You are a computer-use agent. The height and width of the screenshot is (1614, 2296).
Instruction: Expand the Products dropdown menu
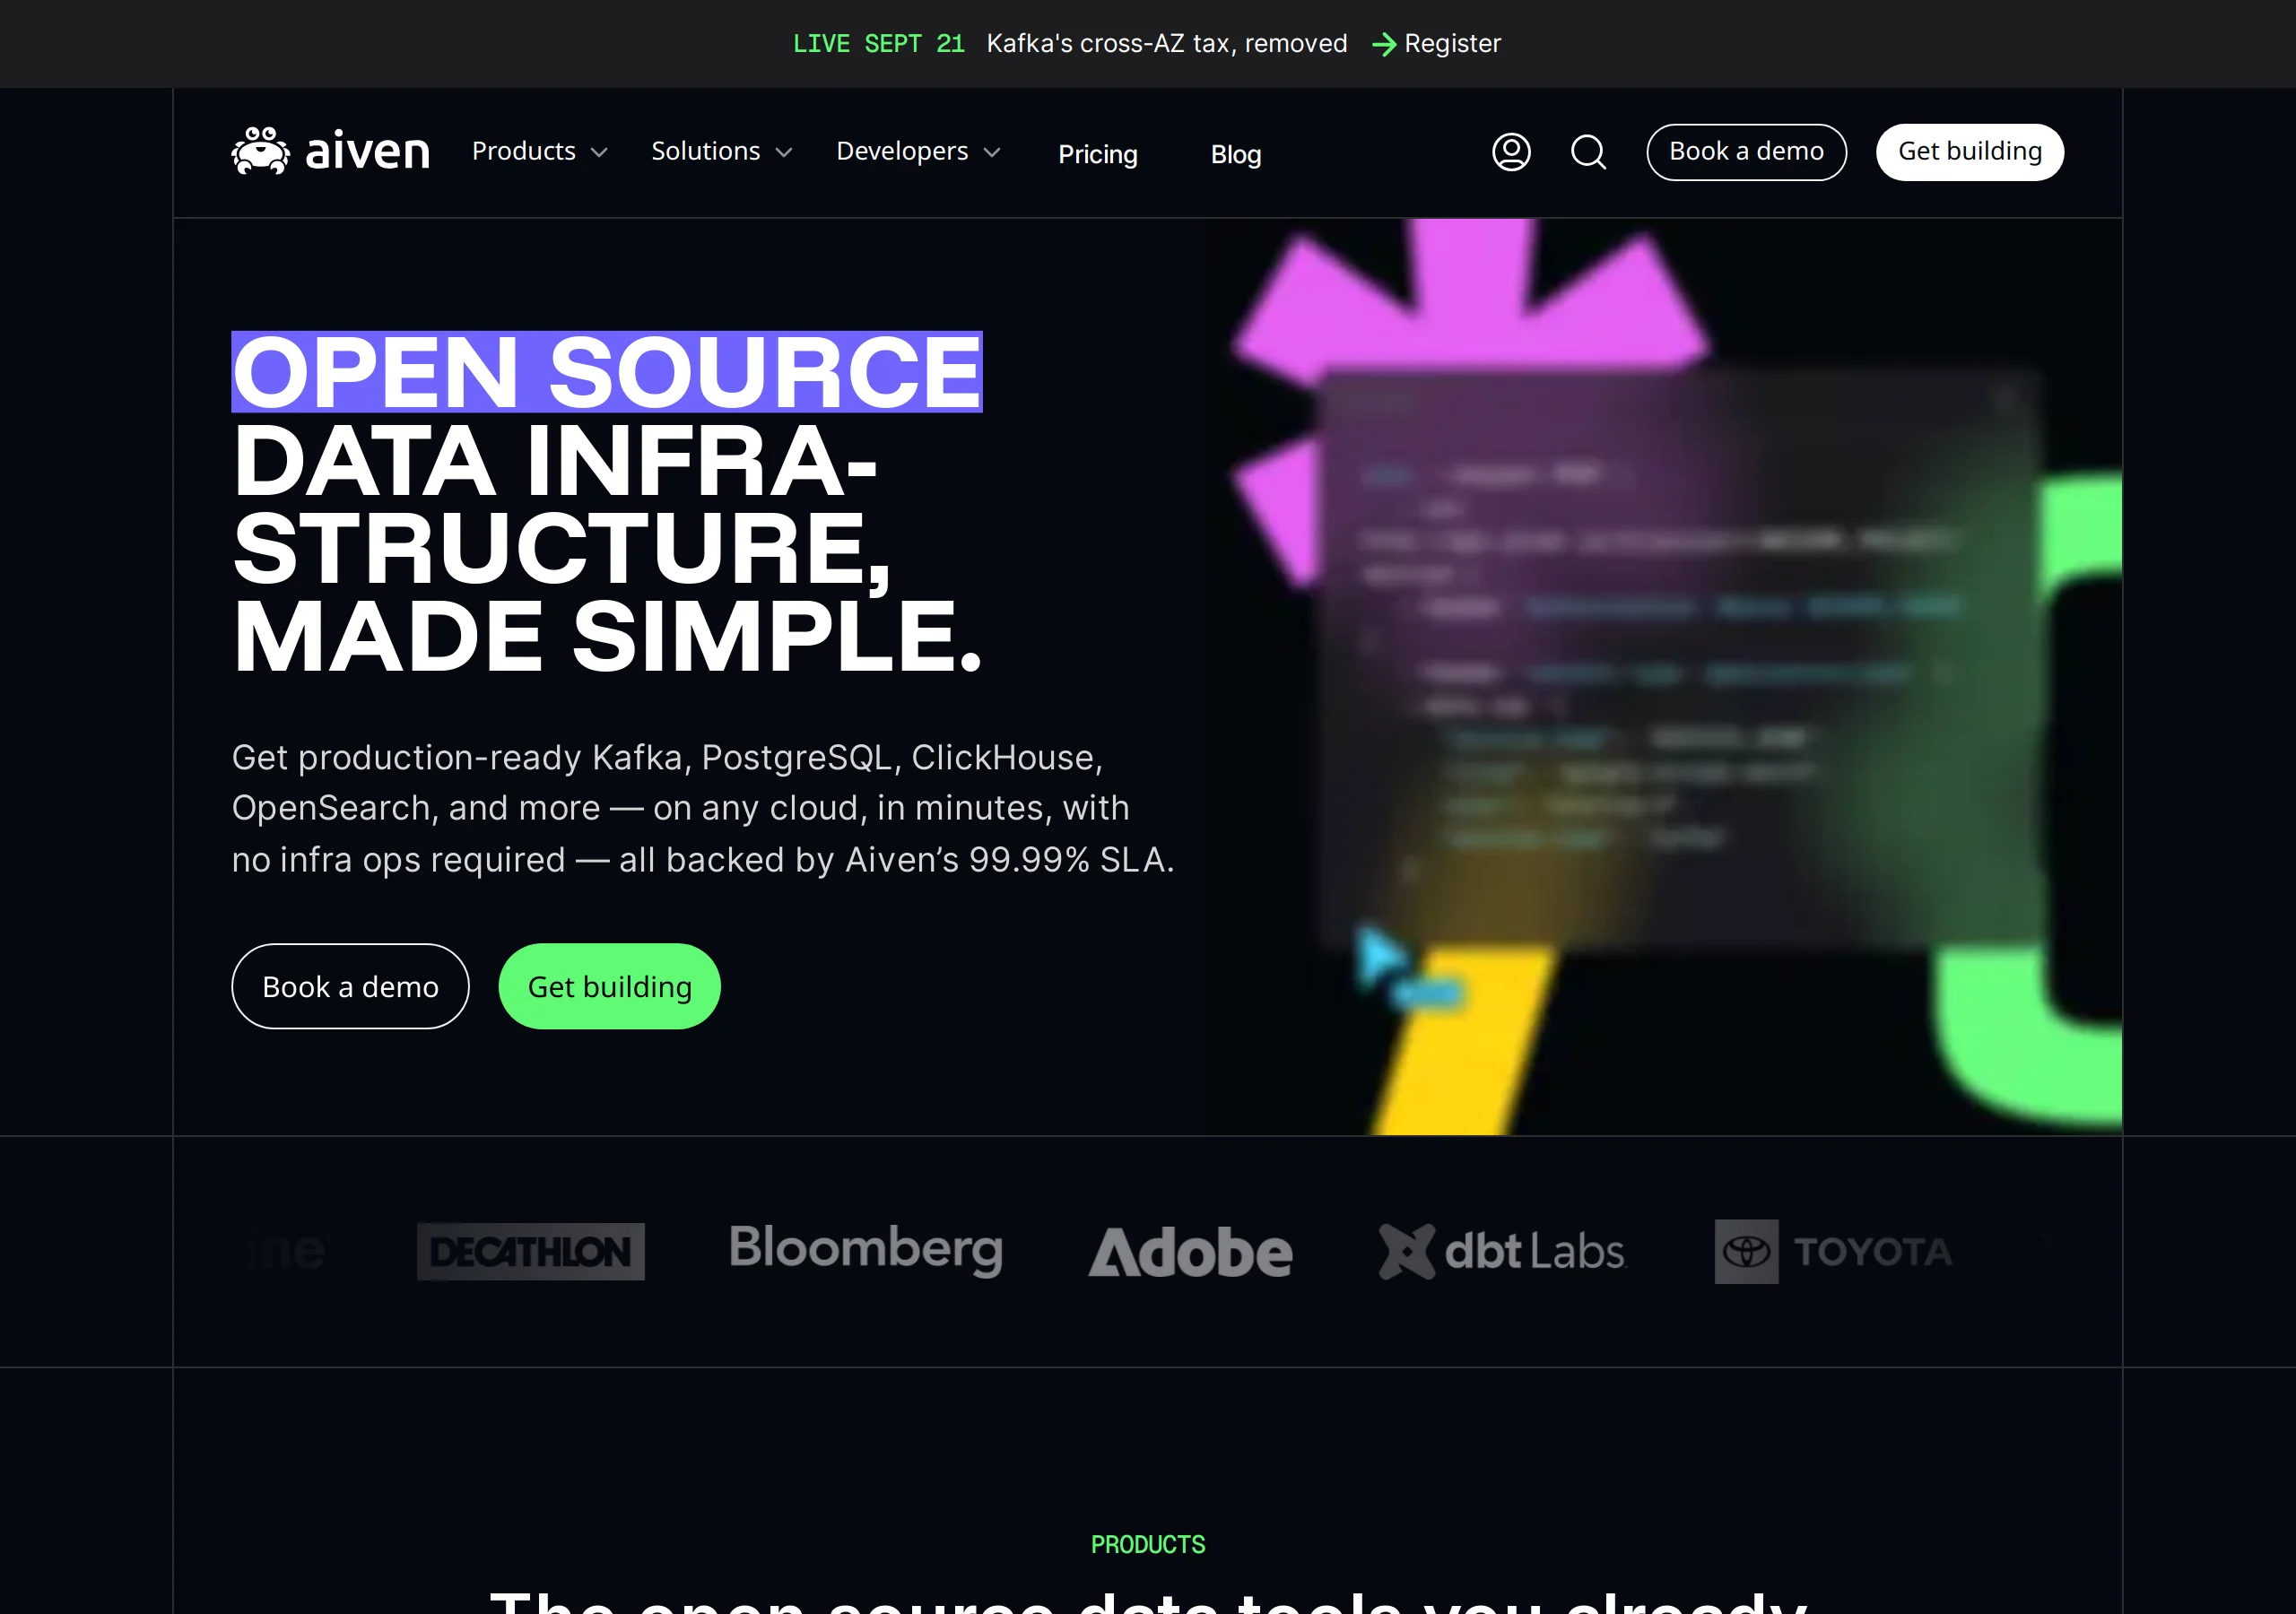[x=540, y=152]
